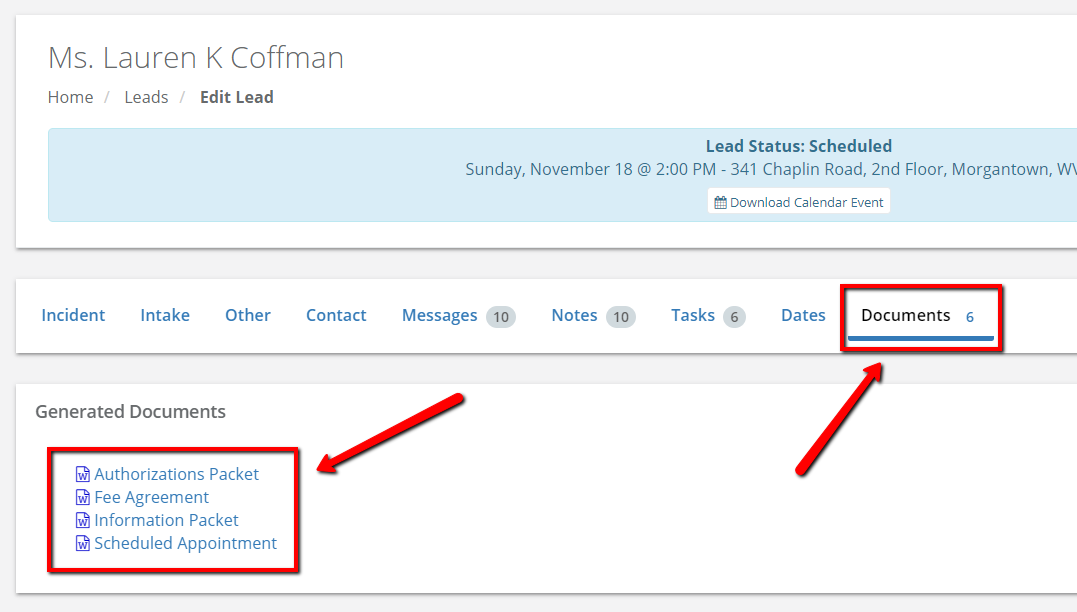Click the Sunday, November 18 appointment line
Image resolution: width=1077 pixels, height=612 pixels.
pos(771,170)
